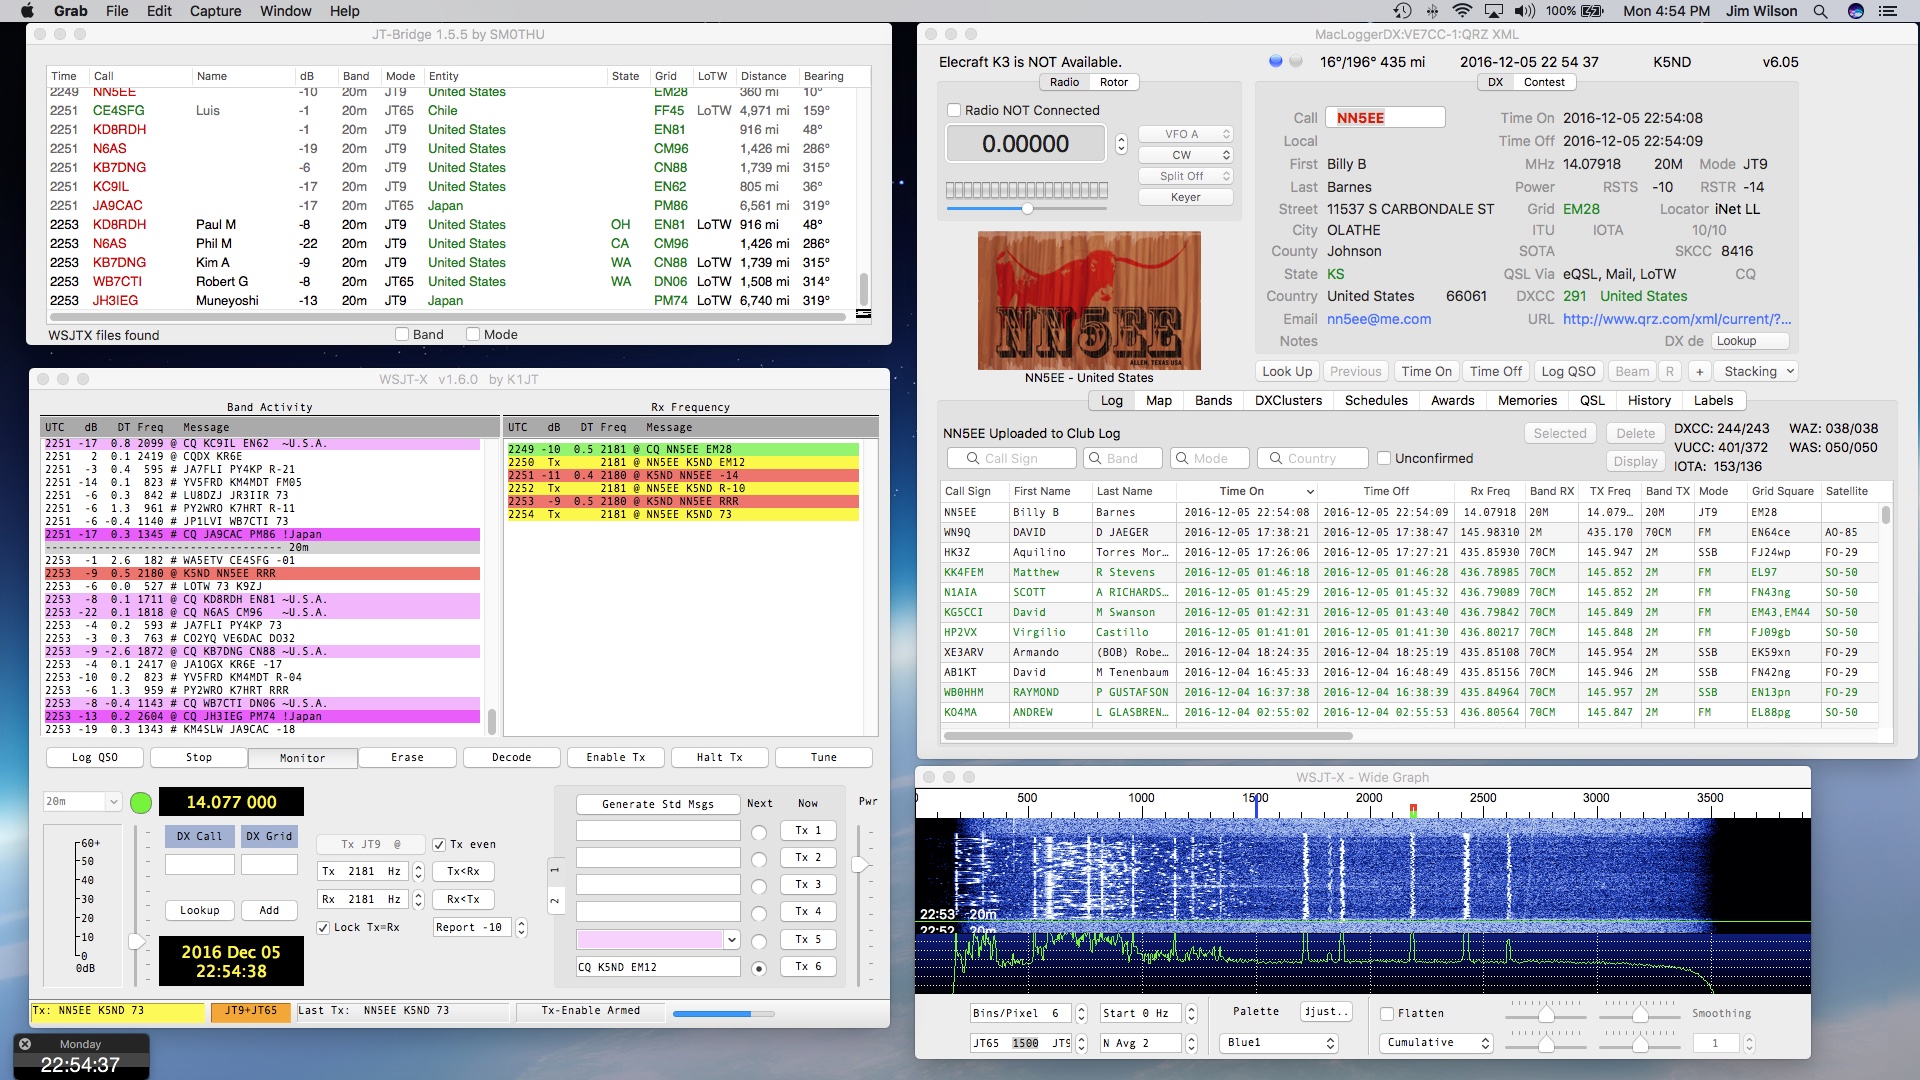Adjust the audio level slider next to dB meter

(137, 941)
